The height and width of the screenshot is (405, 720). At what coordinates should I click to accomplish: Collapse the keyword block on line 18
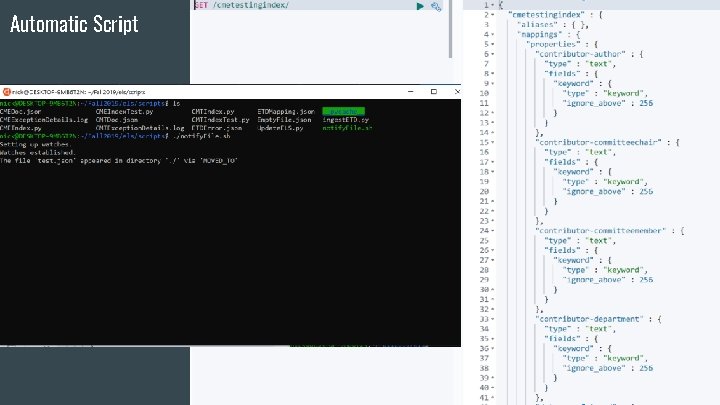coord(493,172)
